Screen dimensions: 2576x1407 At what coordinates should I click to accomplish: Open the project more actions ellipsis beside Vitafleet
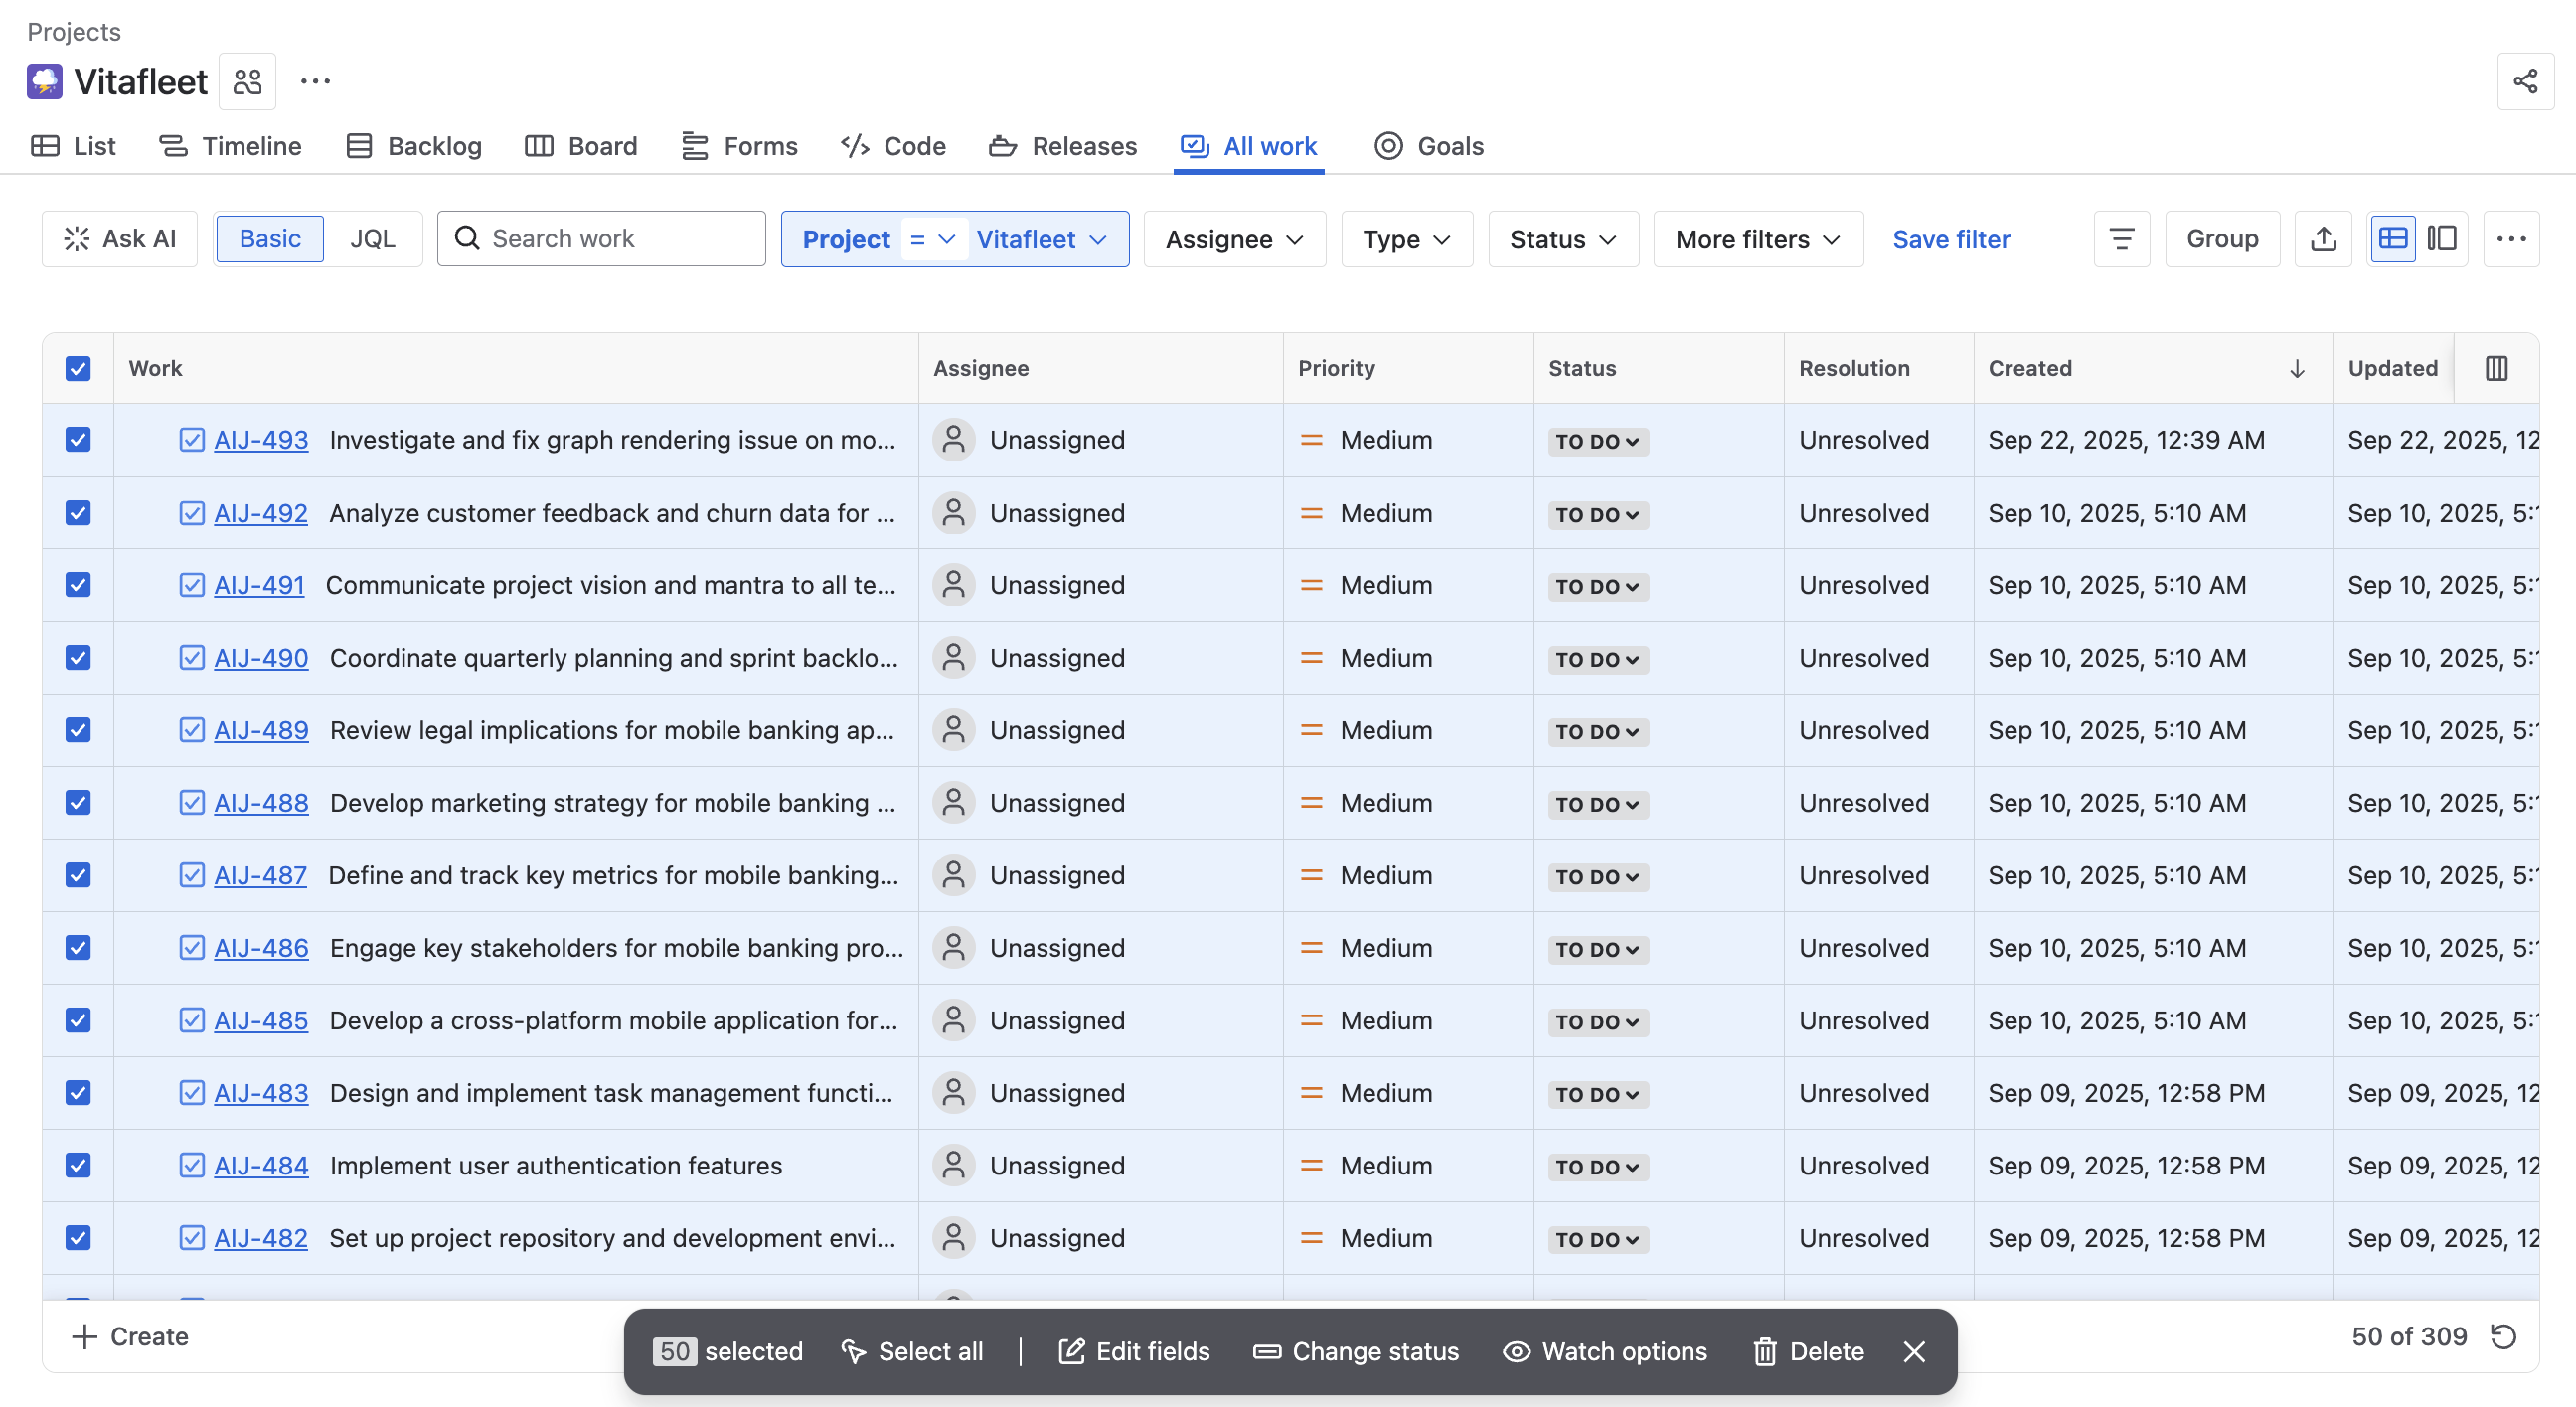tap(315, 81)
